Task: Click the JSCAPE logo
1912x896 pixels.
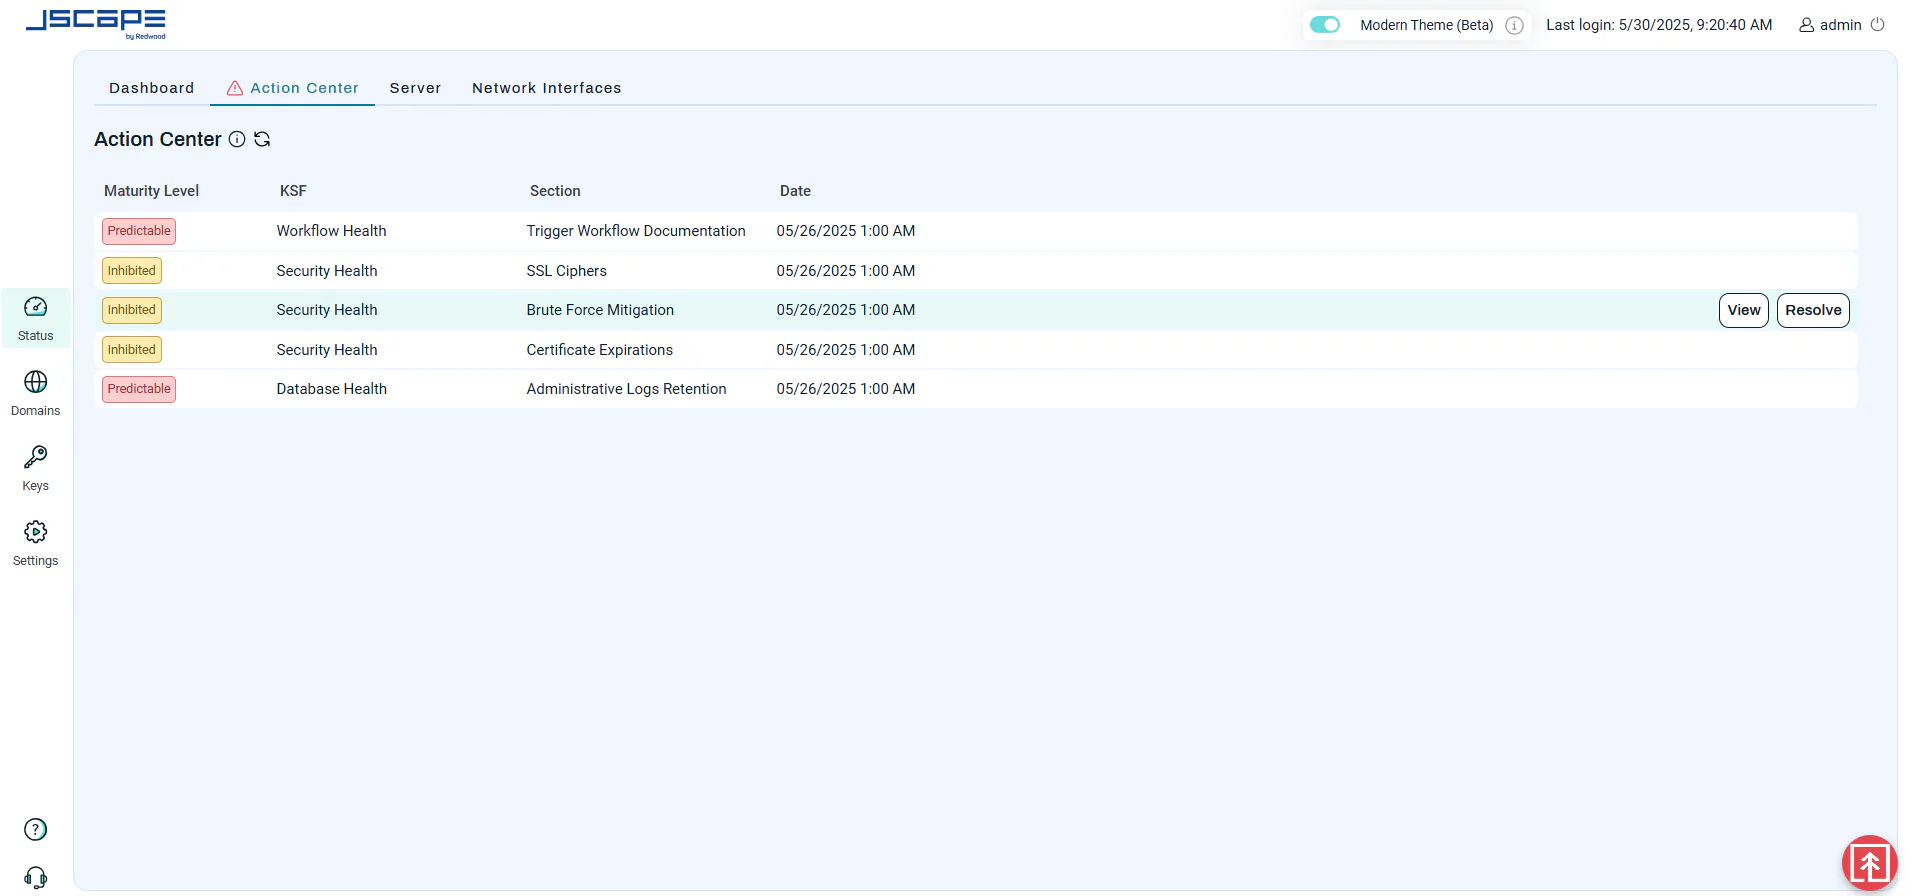Action: (96, 24)
